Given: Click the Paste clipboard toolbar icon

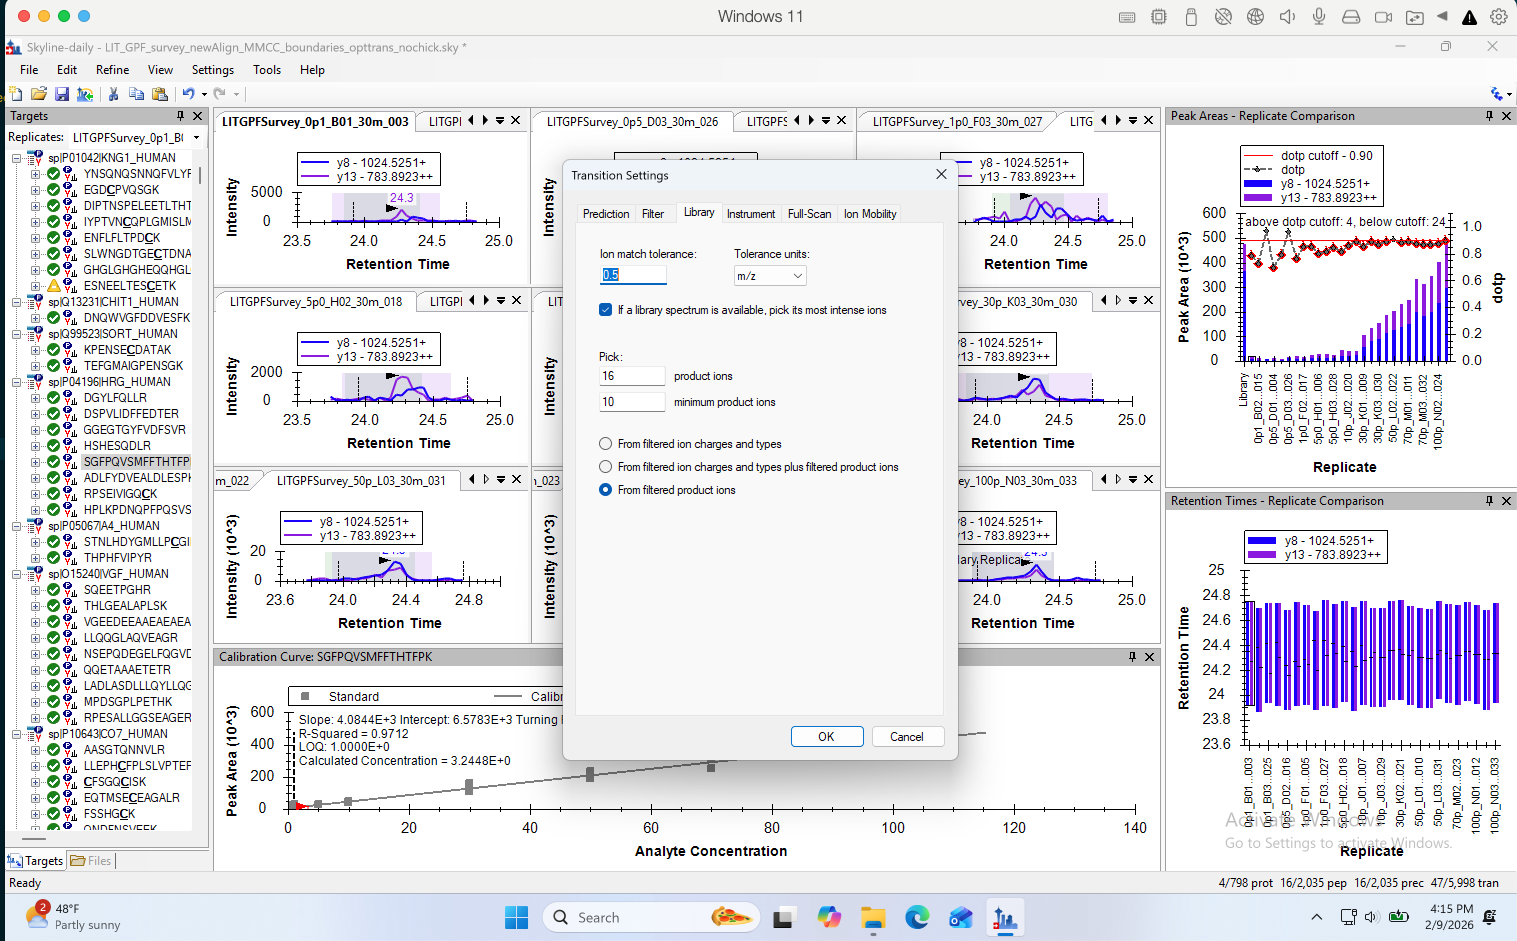Looking at the screenshot, I should click(160, 94).
